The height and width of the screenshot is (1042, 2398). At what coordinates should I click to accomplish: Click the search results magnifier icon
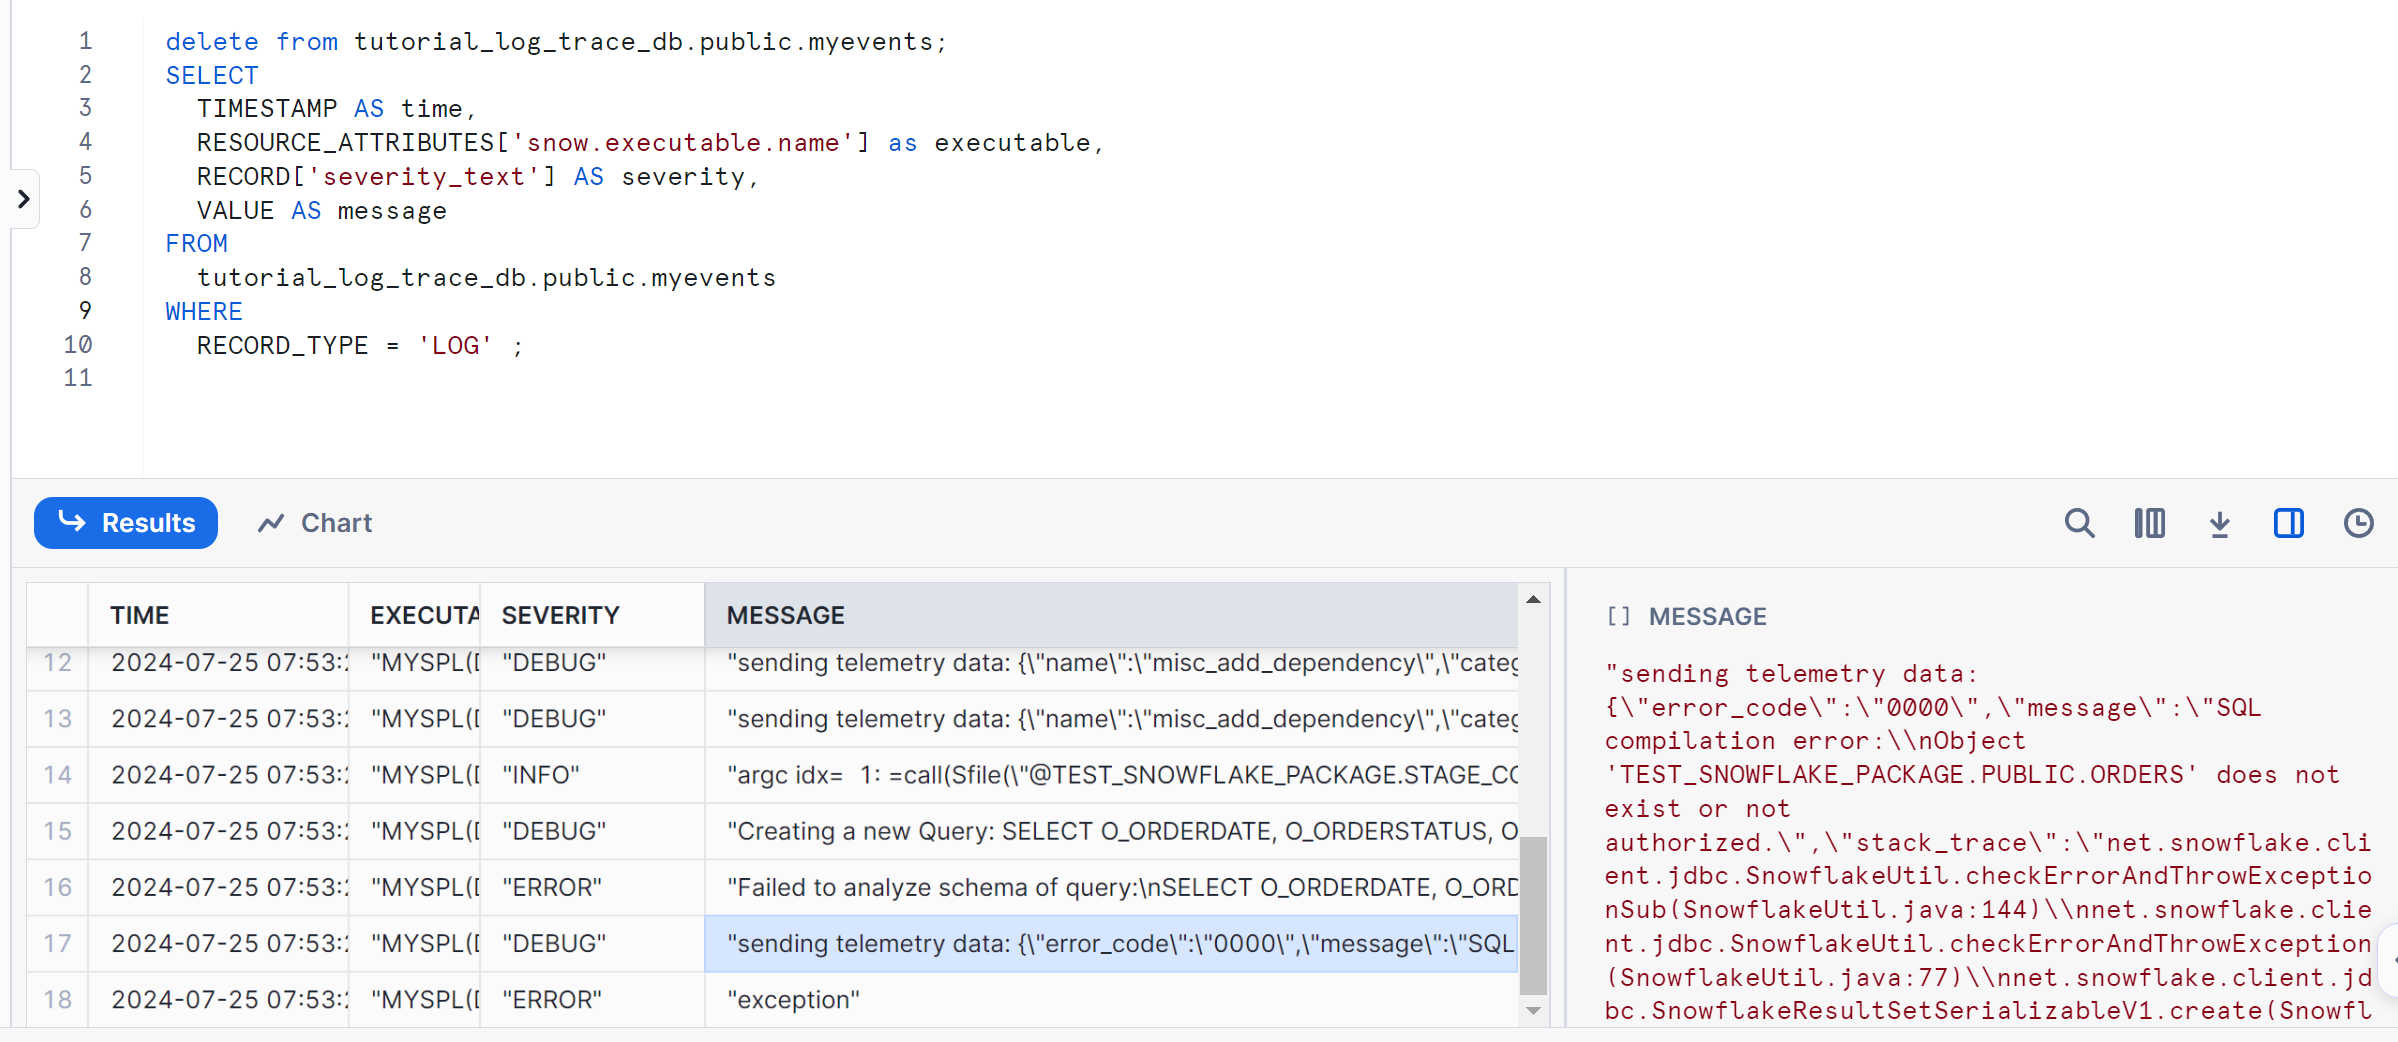tap(2079, 523)
